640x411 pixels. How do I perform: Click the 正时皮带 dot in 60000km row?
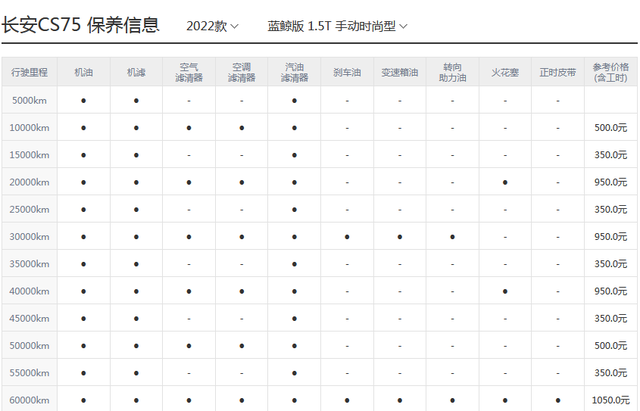point(558,400)
